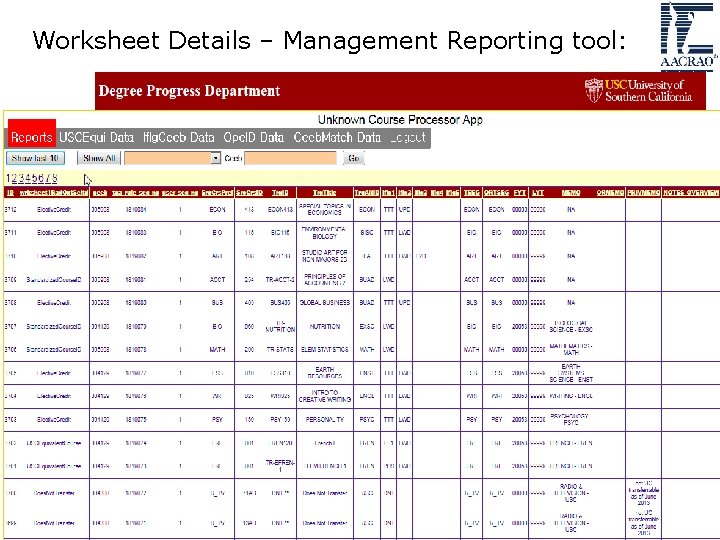
Task: Select the PRINCIPLES OF ACCOUNTING title cell
Action: (325, 280)
